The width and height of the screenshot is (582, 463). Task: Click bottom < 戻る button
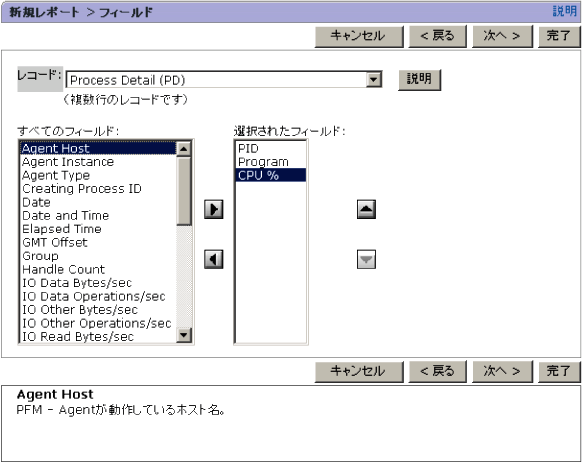437,371
